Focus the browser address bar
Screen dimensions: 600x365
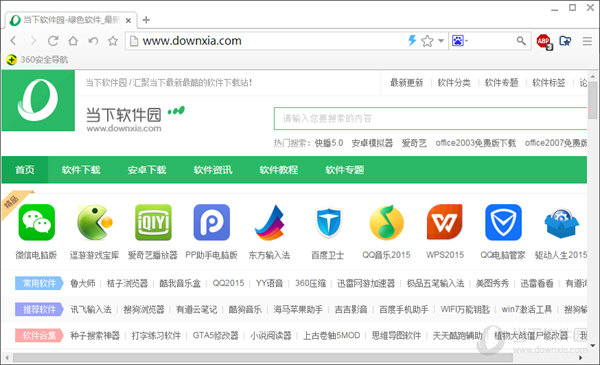click(268, 41)
